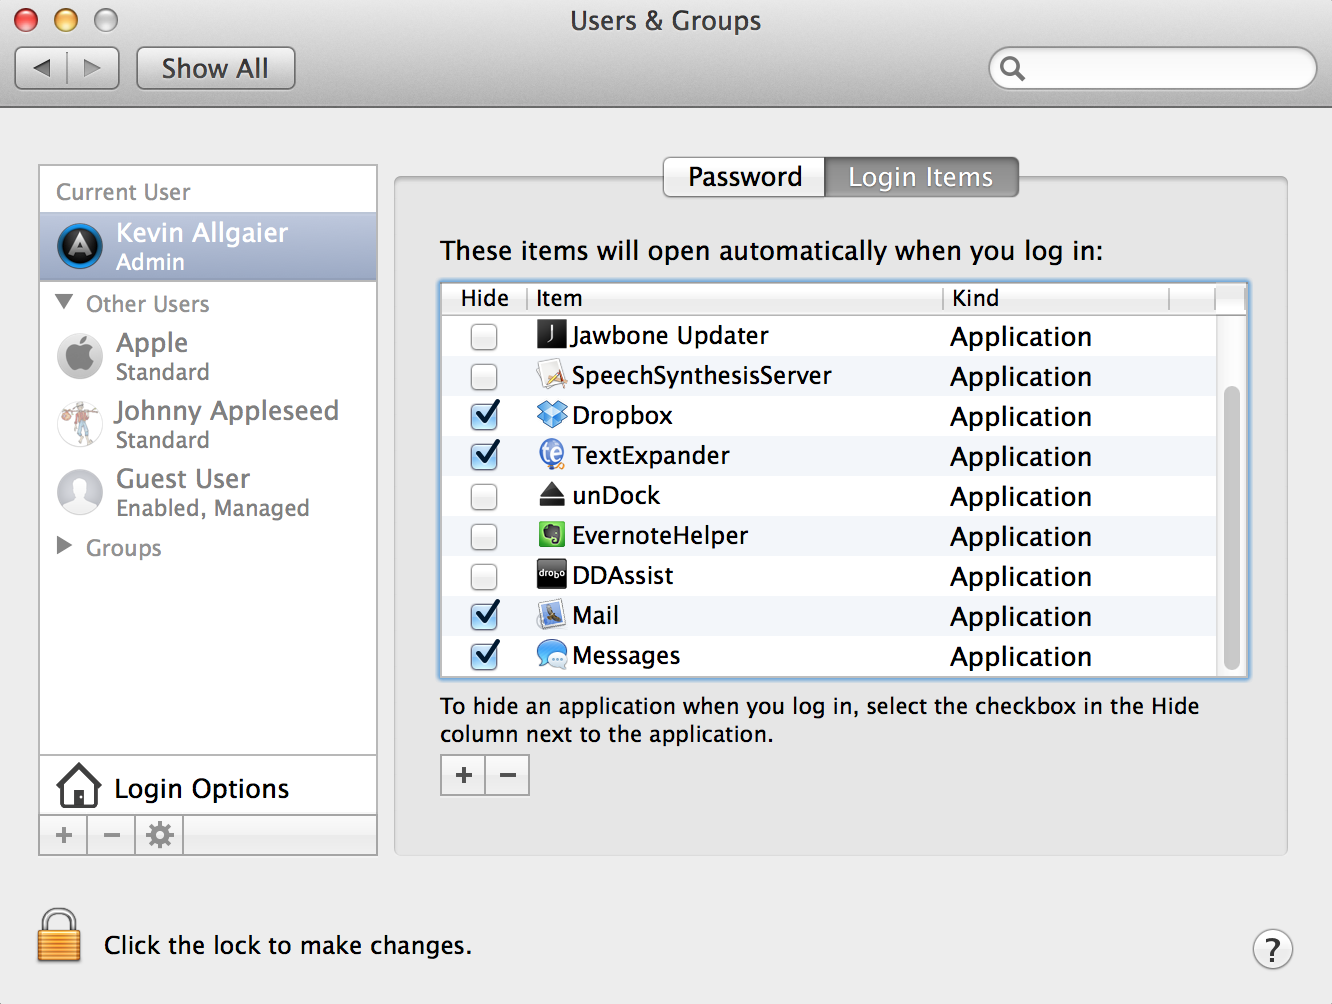Select the Login Items tab
This screenshot has width=1332, height=1004.
[x=921, y=177]
